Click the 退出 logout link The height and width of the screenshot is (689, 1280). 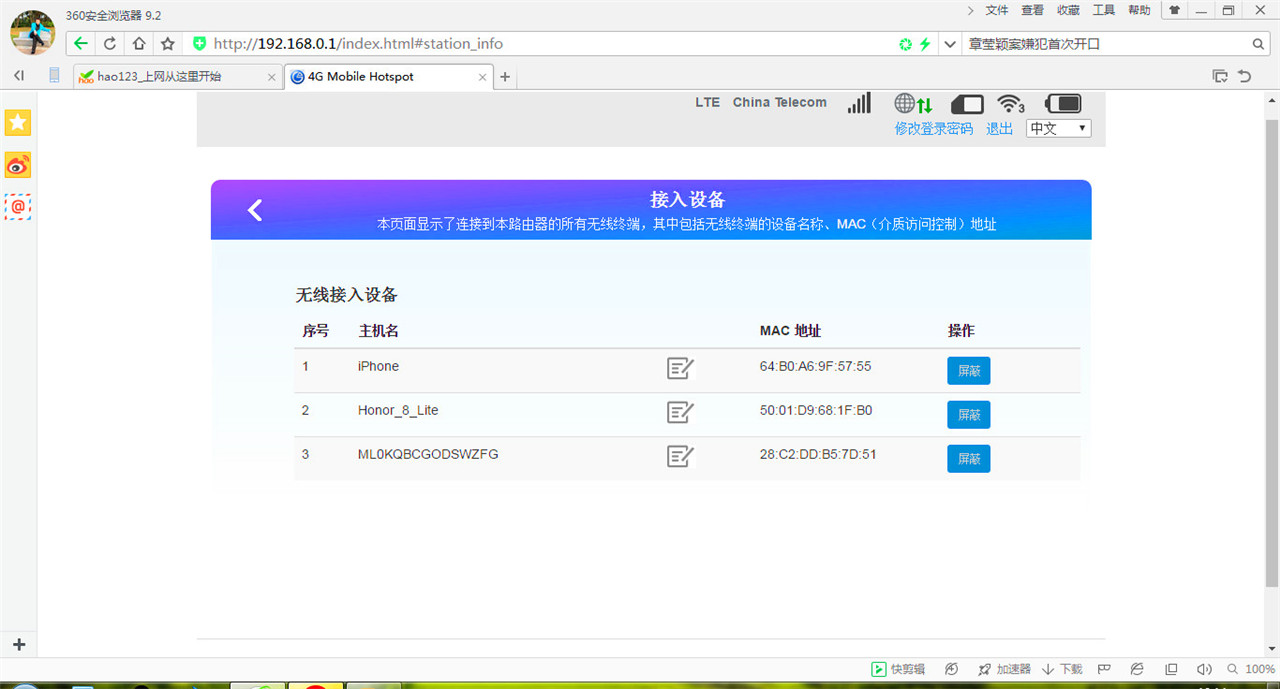coord(997,128)
